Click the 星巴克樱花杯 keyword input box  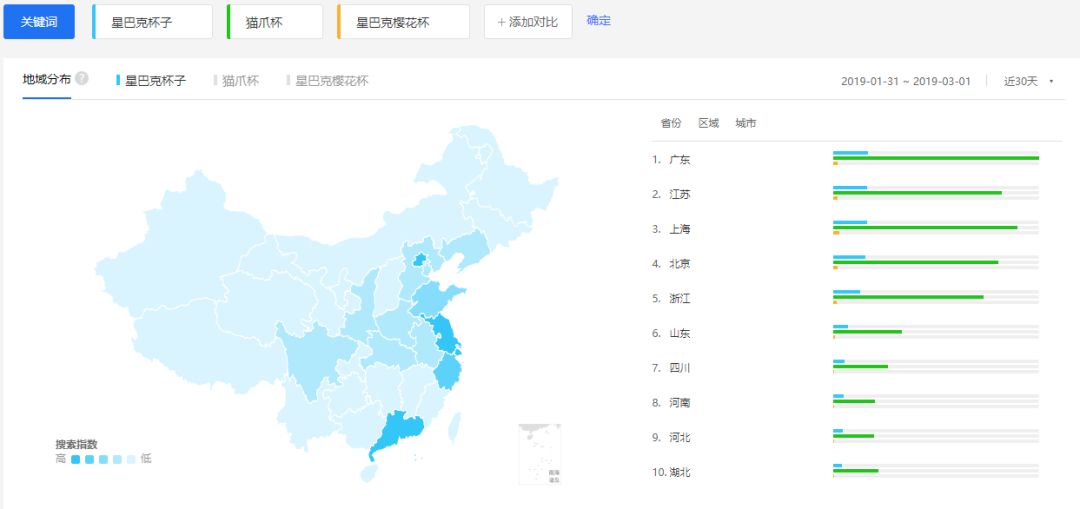coord(404,22)
